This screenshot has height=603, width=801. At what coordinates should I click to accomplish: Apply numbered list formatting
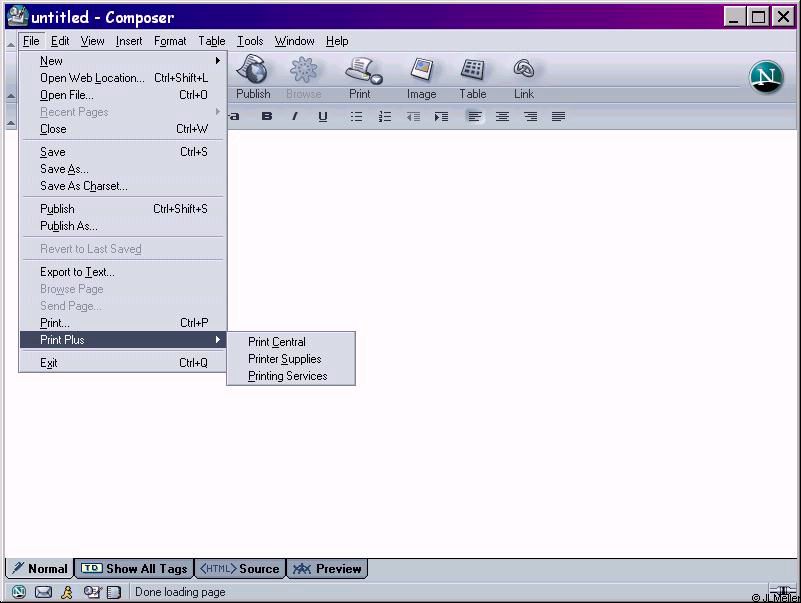click(385, 117)
